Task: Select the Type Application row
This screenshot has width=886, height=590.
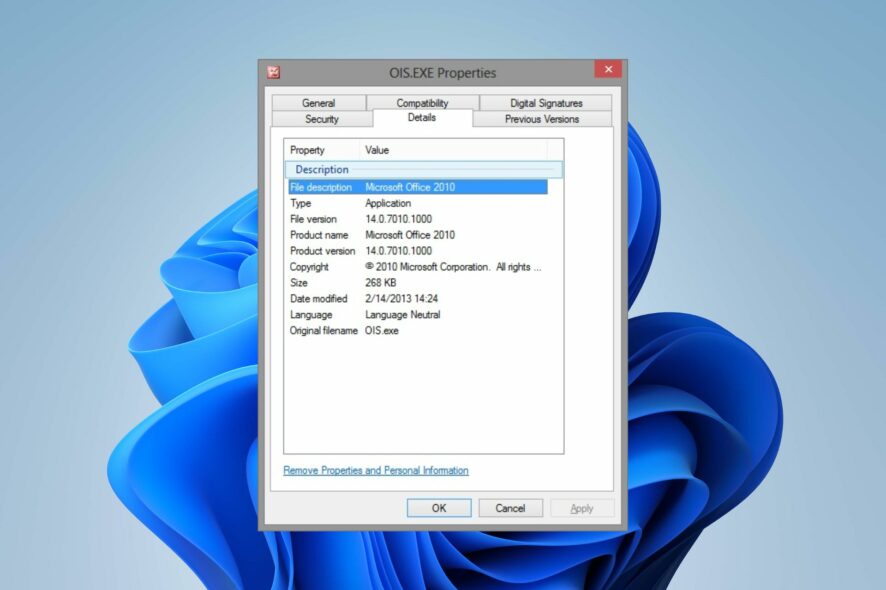Action: [x=418, y=203]
